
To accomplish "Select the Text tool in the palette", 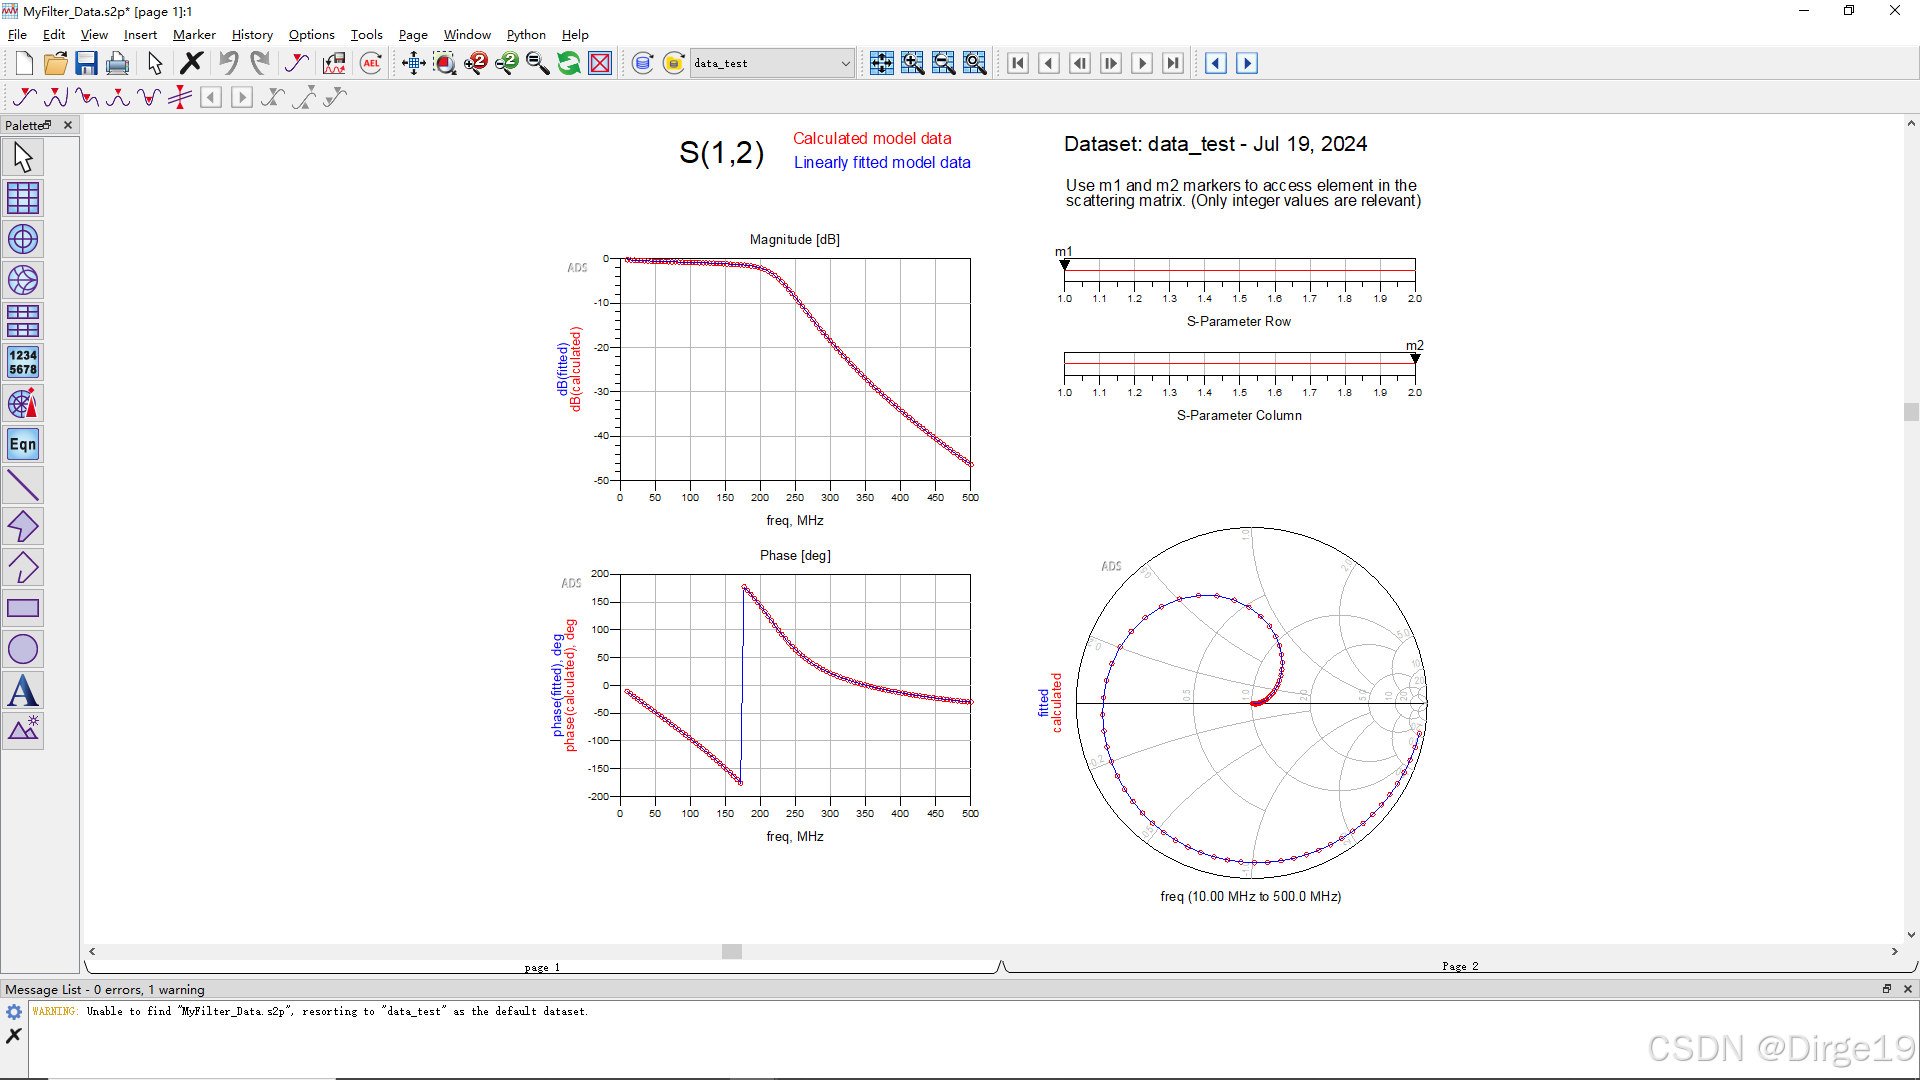I will [x=23, y=690].
